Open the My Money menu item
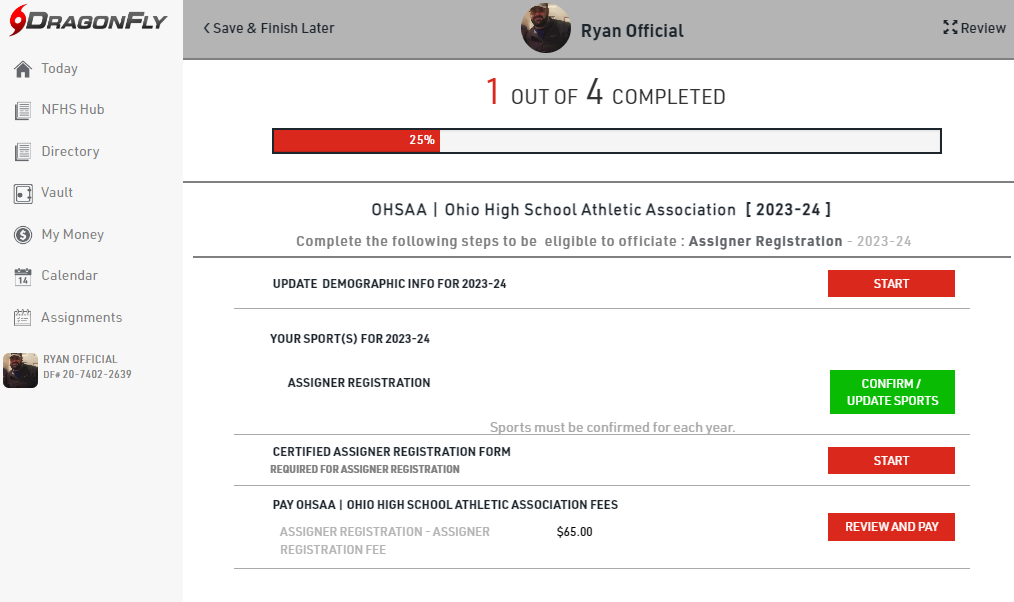This screenshot has width=1014, height=602. tap(72, 235)
